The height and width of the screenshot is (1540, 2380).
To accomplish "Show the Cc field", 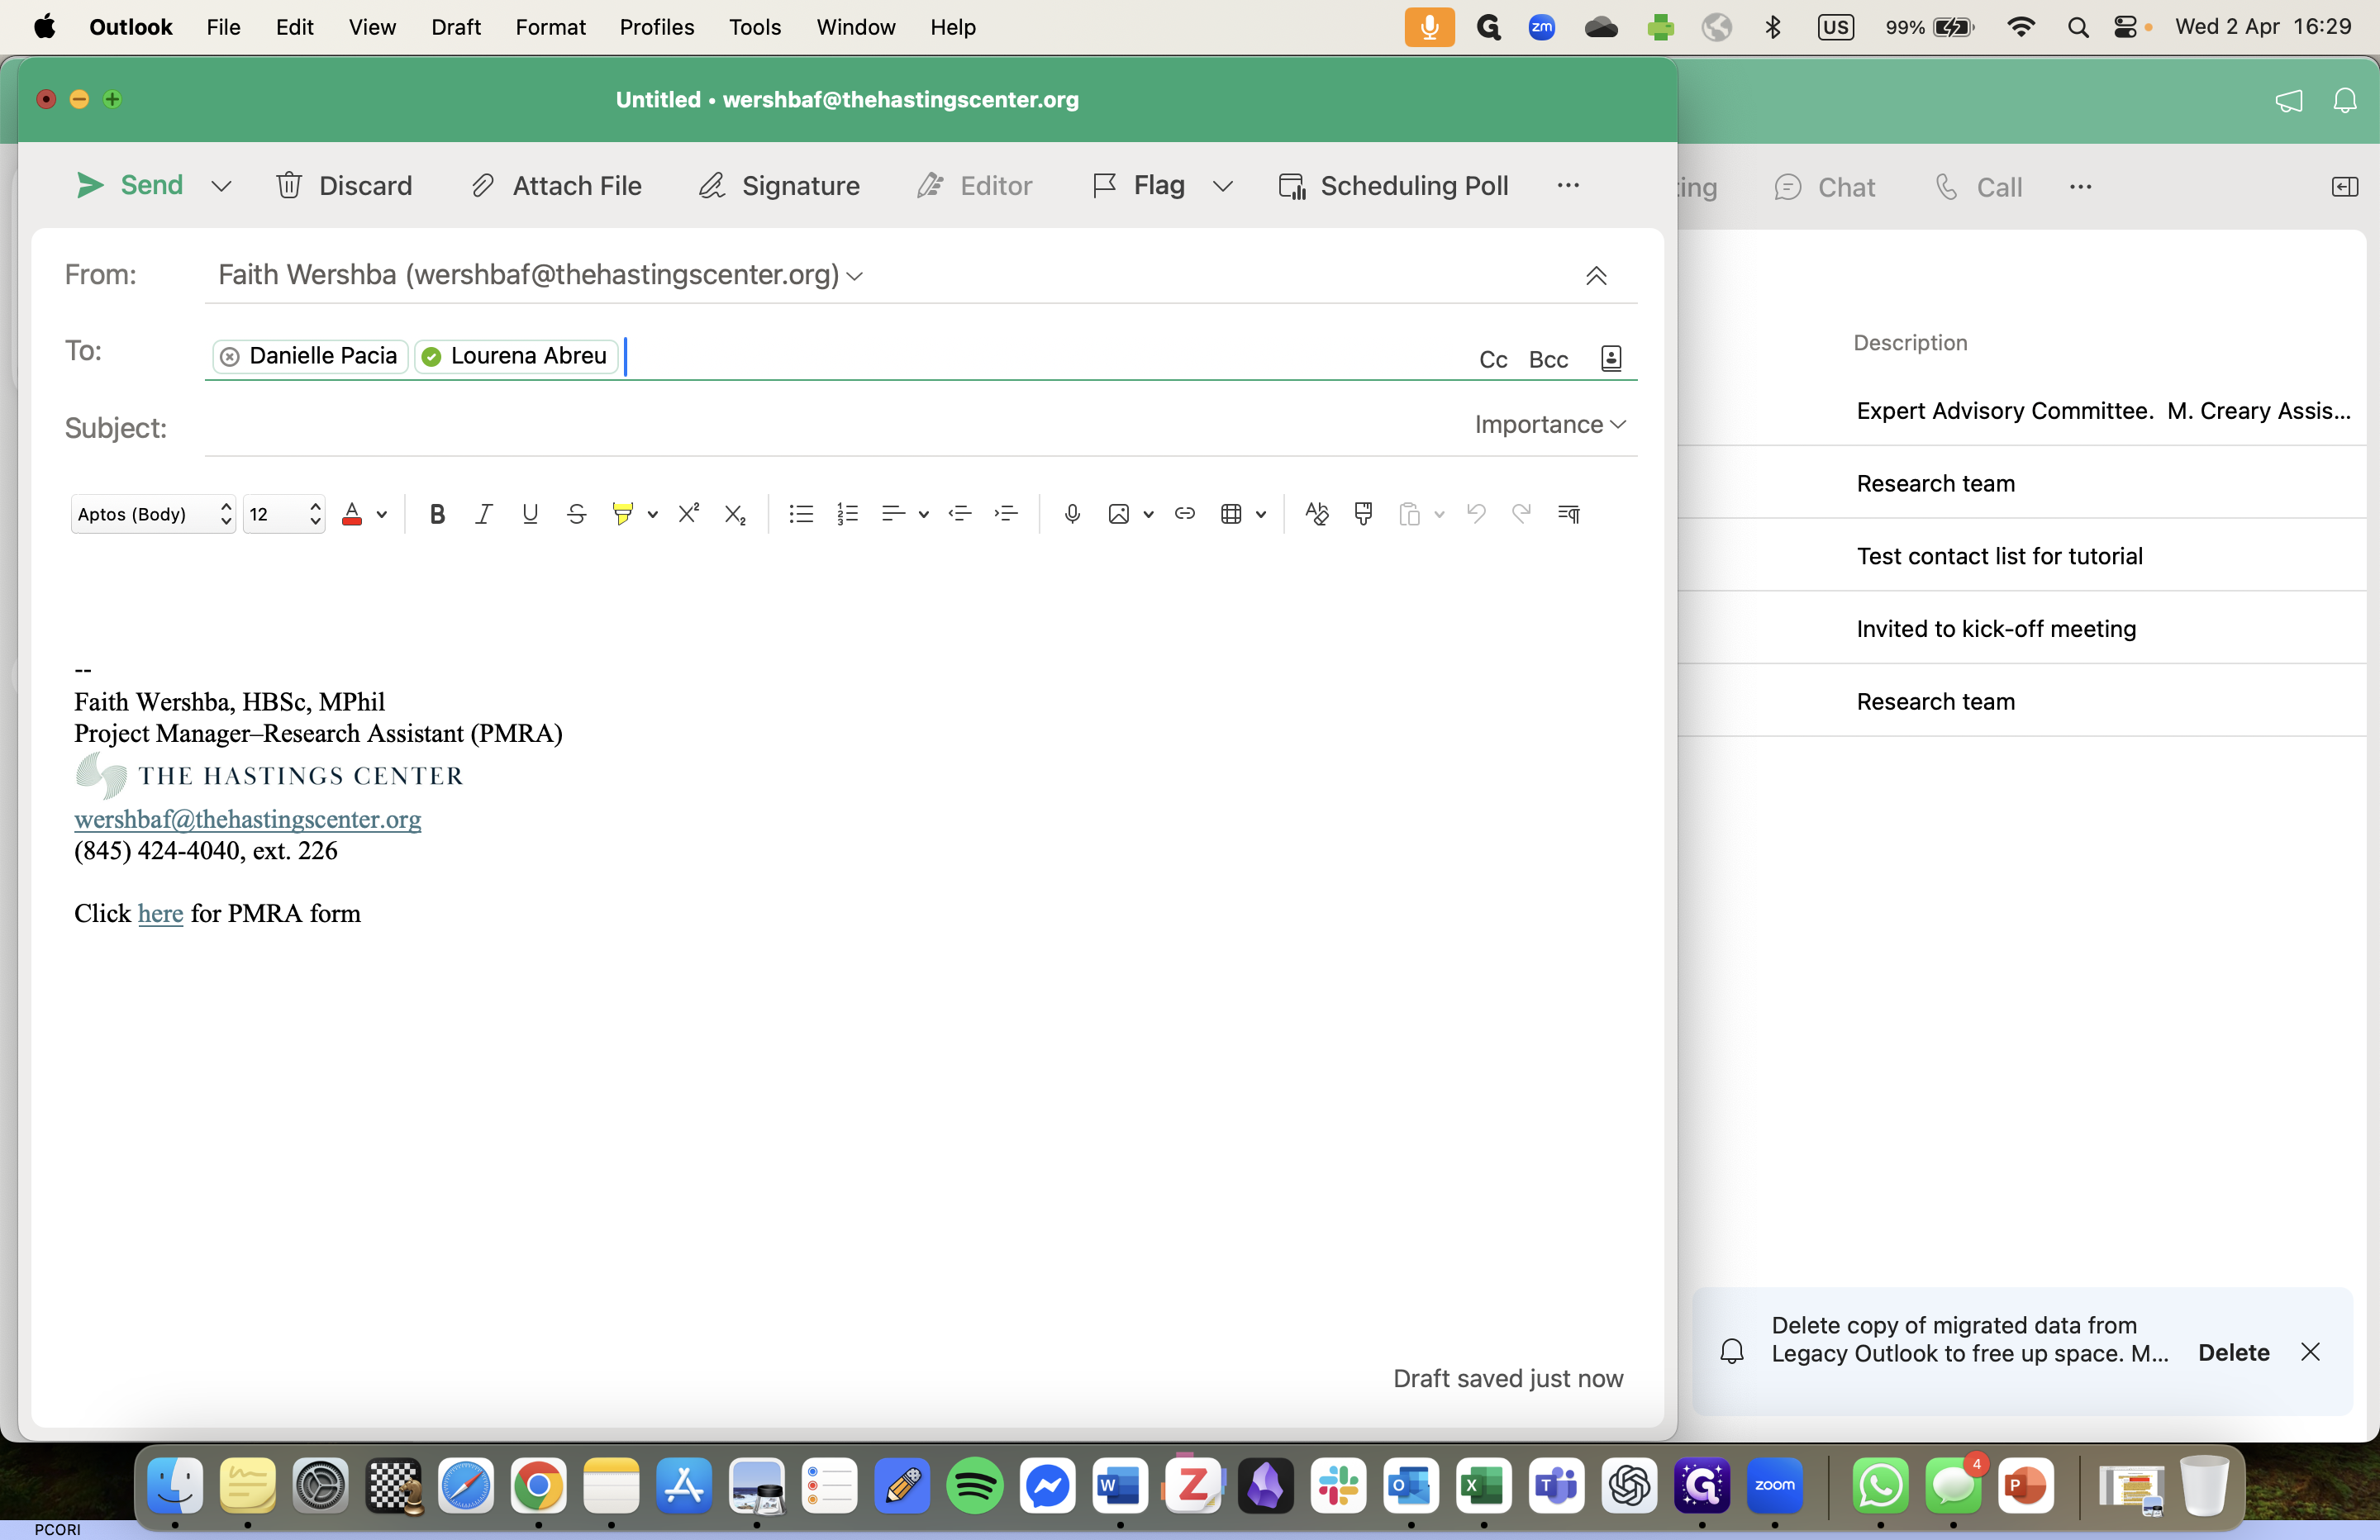I will click(x=1493, y=360).
